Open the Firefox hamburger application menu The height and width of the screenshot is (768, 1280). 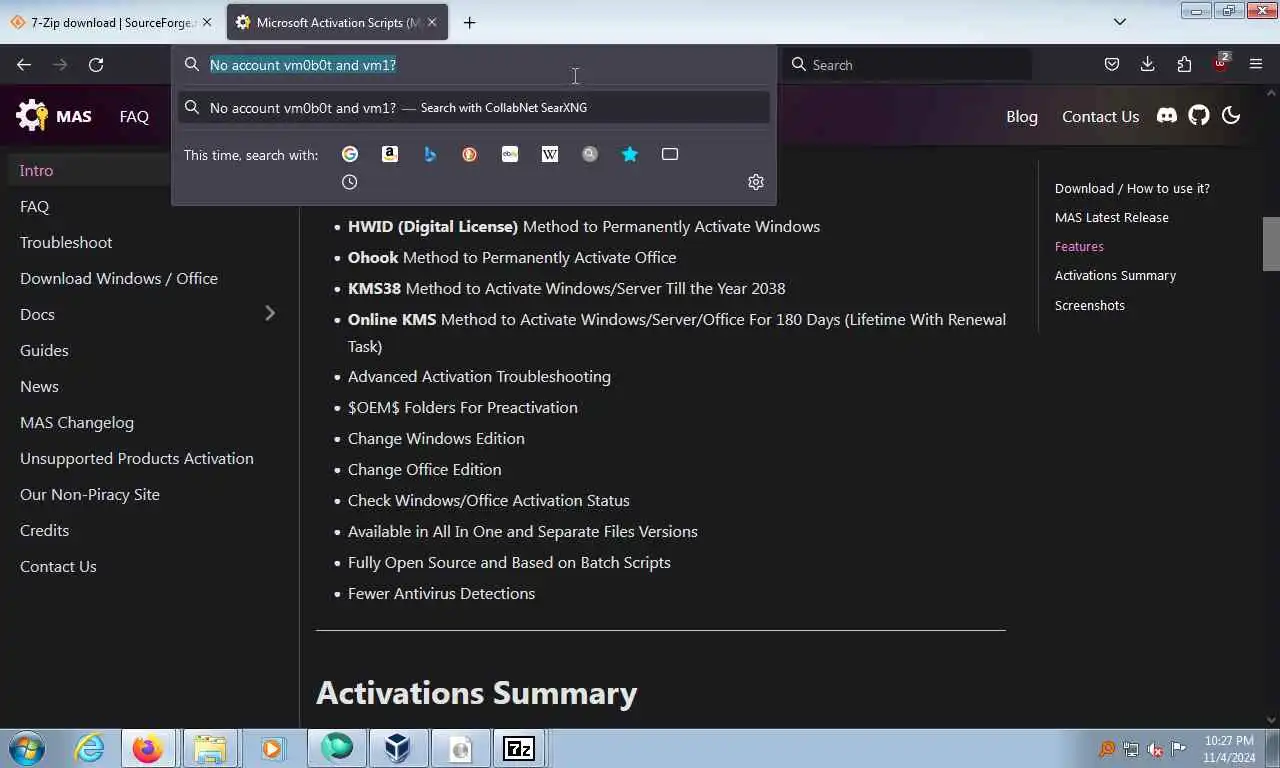(x=1256, y=64)
